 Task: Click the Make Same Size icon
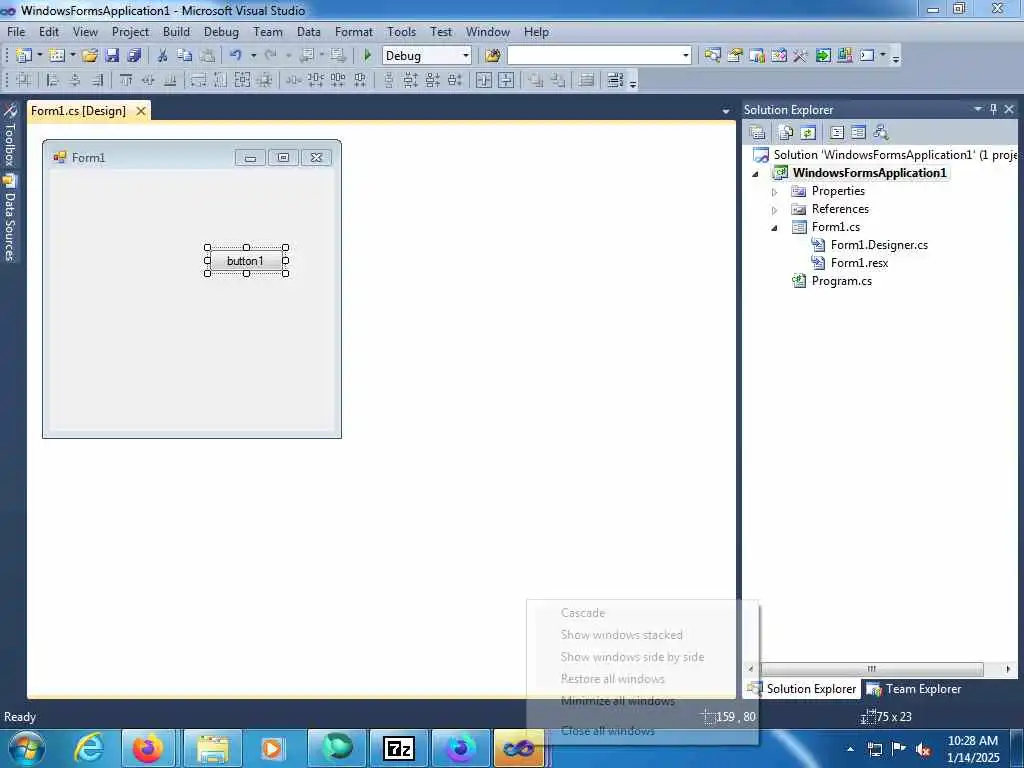coord(242,80)
